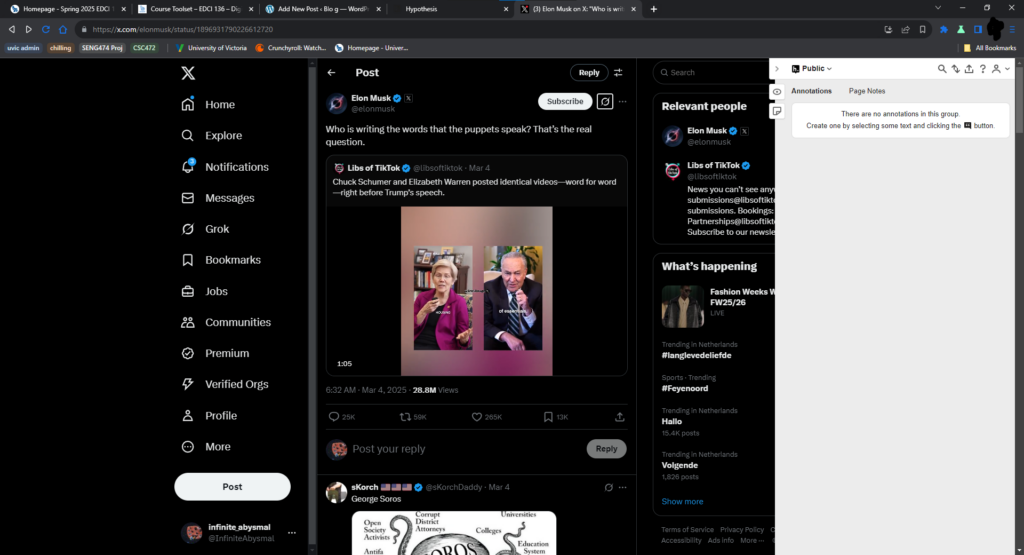Open the Hypothesis user account dropdown
The height and width of the screenshot is (555, 1024).
tap(1000, 69)
